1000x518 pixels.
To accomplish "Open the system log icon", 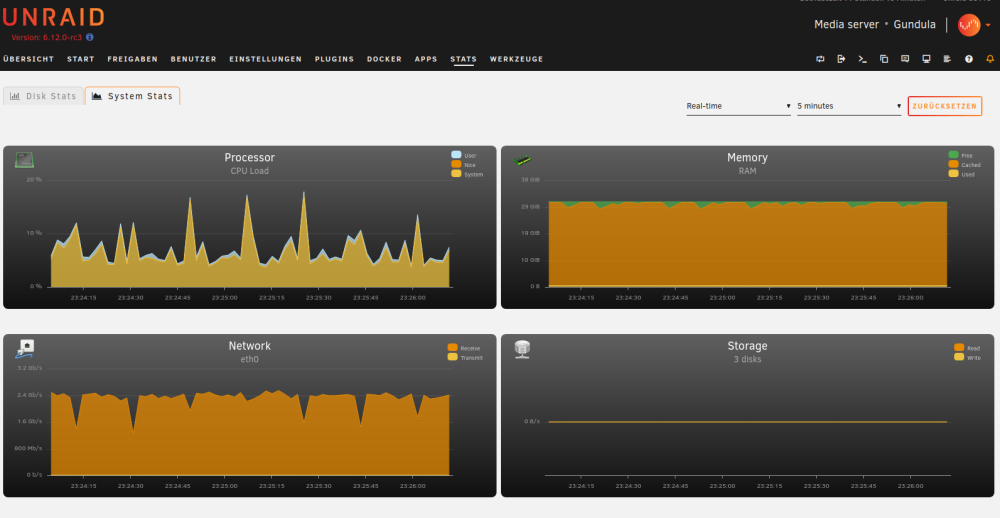I will [x=947, y=59].
